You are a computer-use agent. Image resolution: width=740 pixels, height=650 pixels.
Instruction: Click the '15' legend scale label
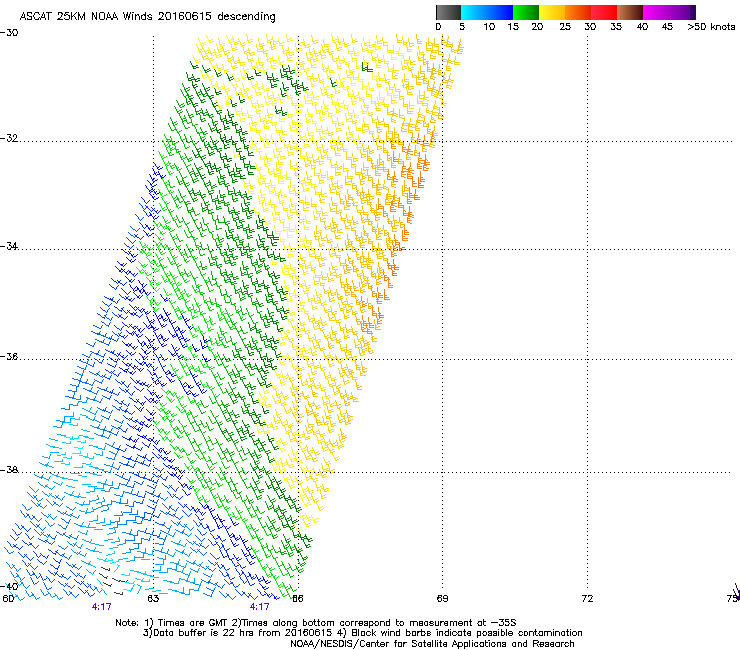point(513,27)
